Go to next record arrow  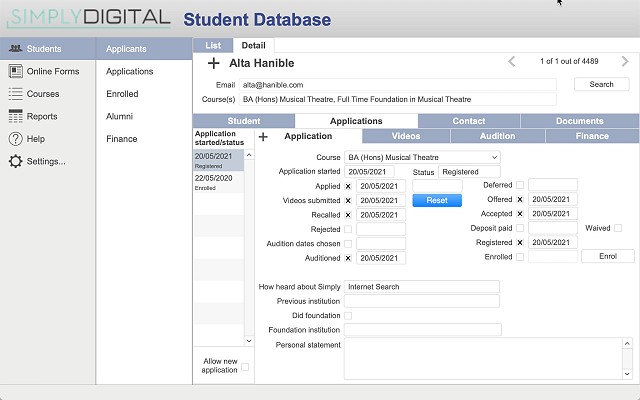tap(625, 62)
